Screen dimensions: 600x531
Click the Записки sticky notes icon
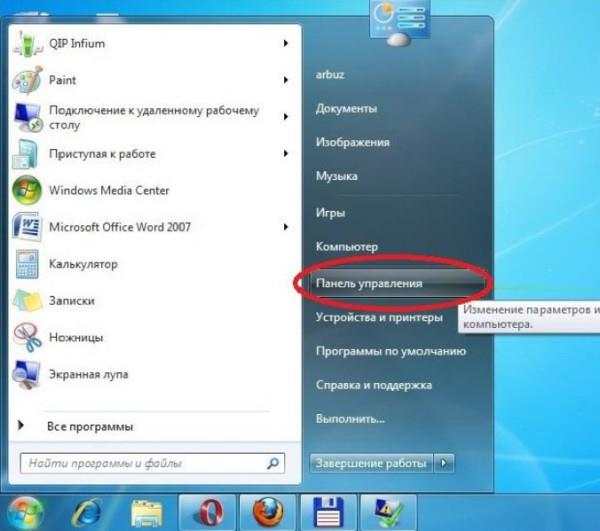coord(27,301)
